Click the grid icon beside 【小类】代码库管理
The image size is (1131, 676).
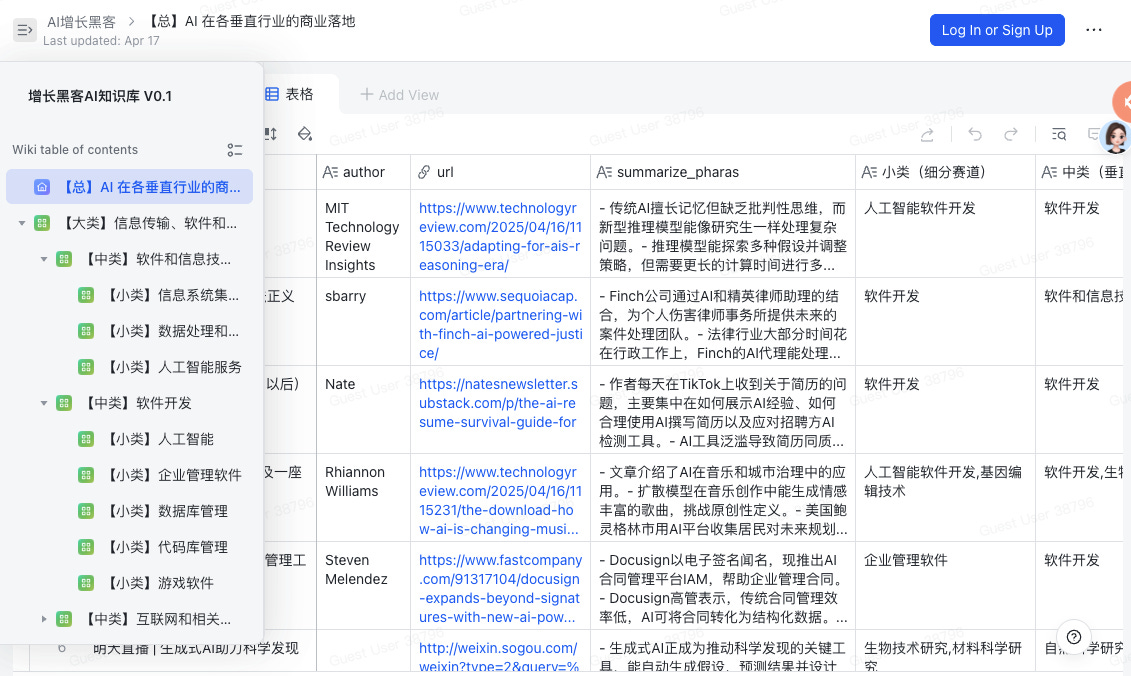pos(86,547)
